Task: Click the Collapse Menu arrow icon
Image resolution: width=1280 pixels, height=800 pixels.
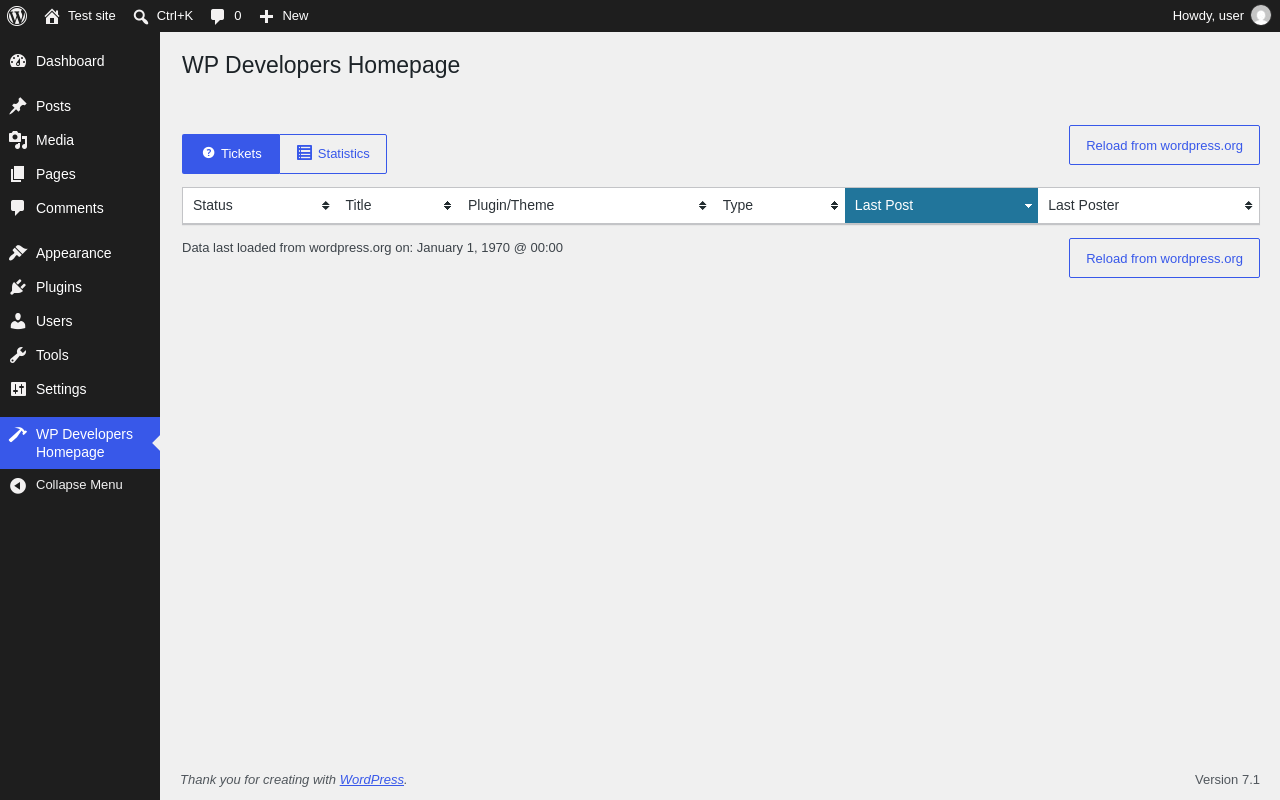Action: coord(18,485)
